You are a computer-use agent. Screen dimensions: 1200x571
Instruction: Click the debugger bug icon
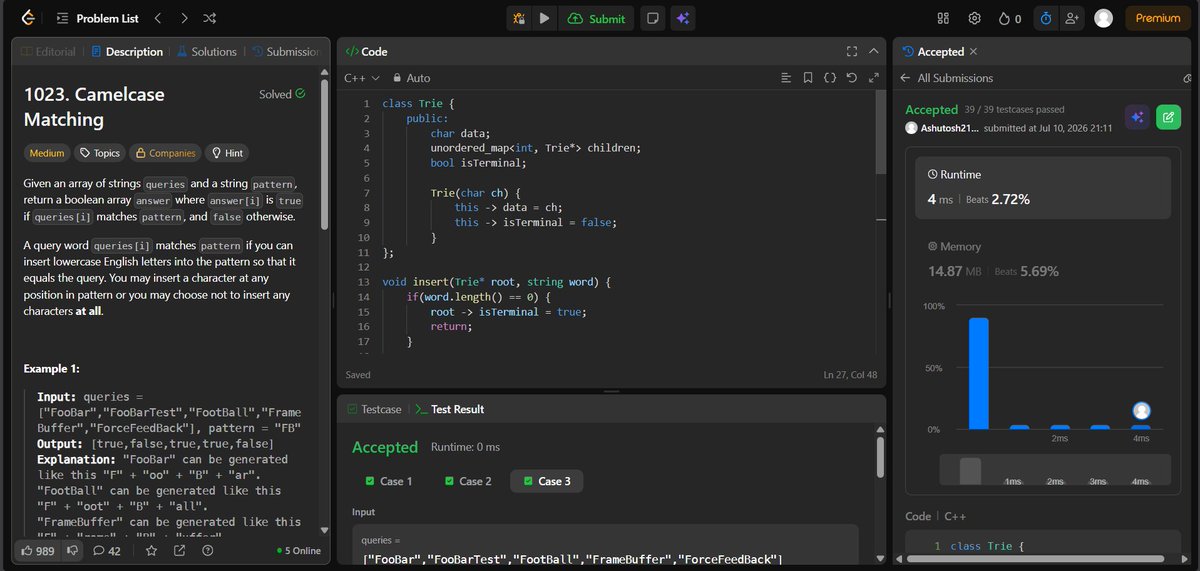[518, 18]
